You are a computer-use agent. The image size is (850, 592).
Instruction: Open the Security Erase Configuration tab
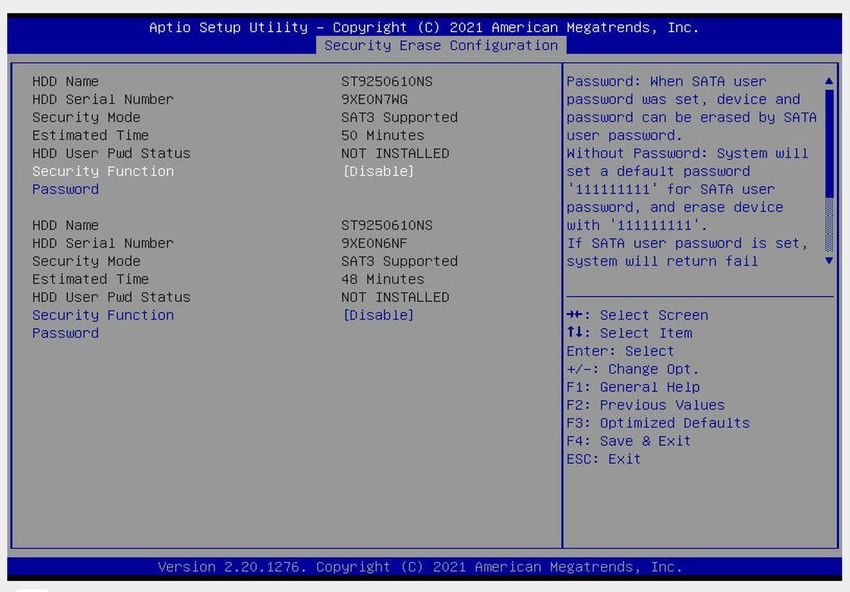441,46
